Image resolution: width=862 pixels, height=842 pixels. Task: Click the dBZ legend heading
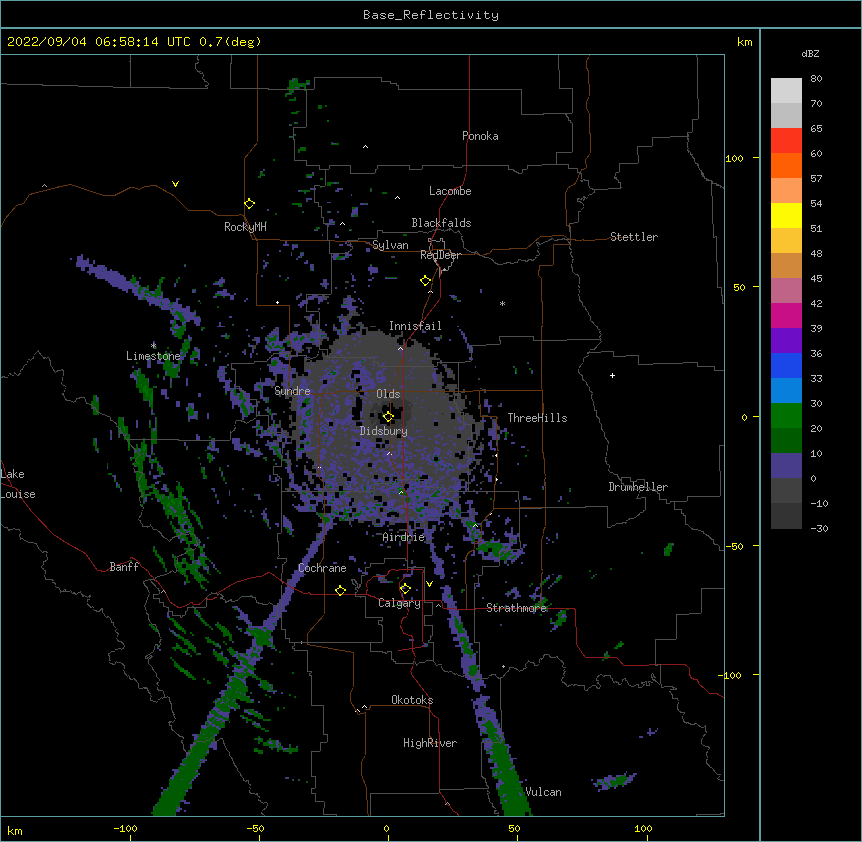(x=810, y=53)
